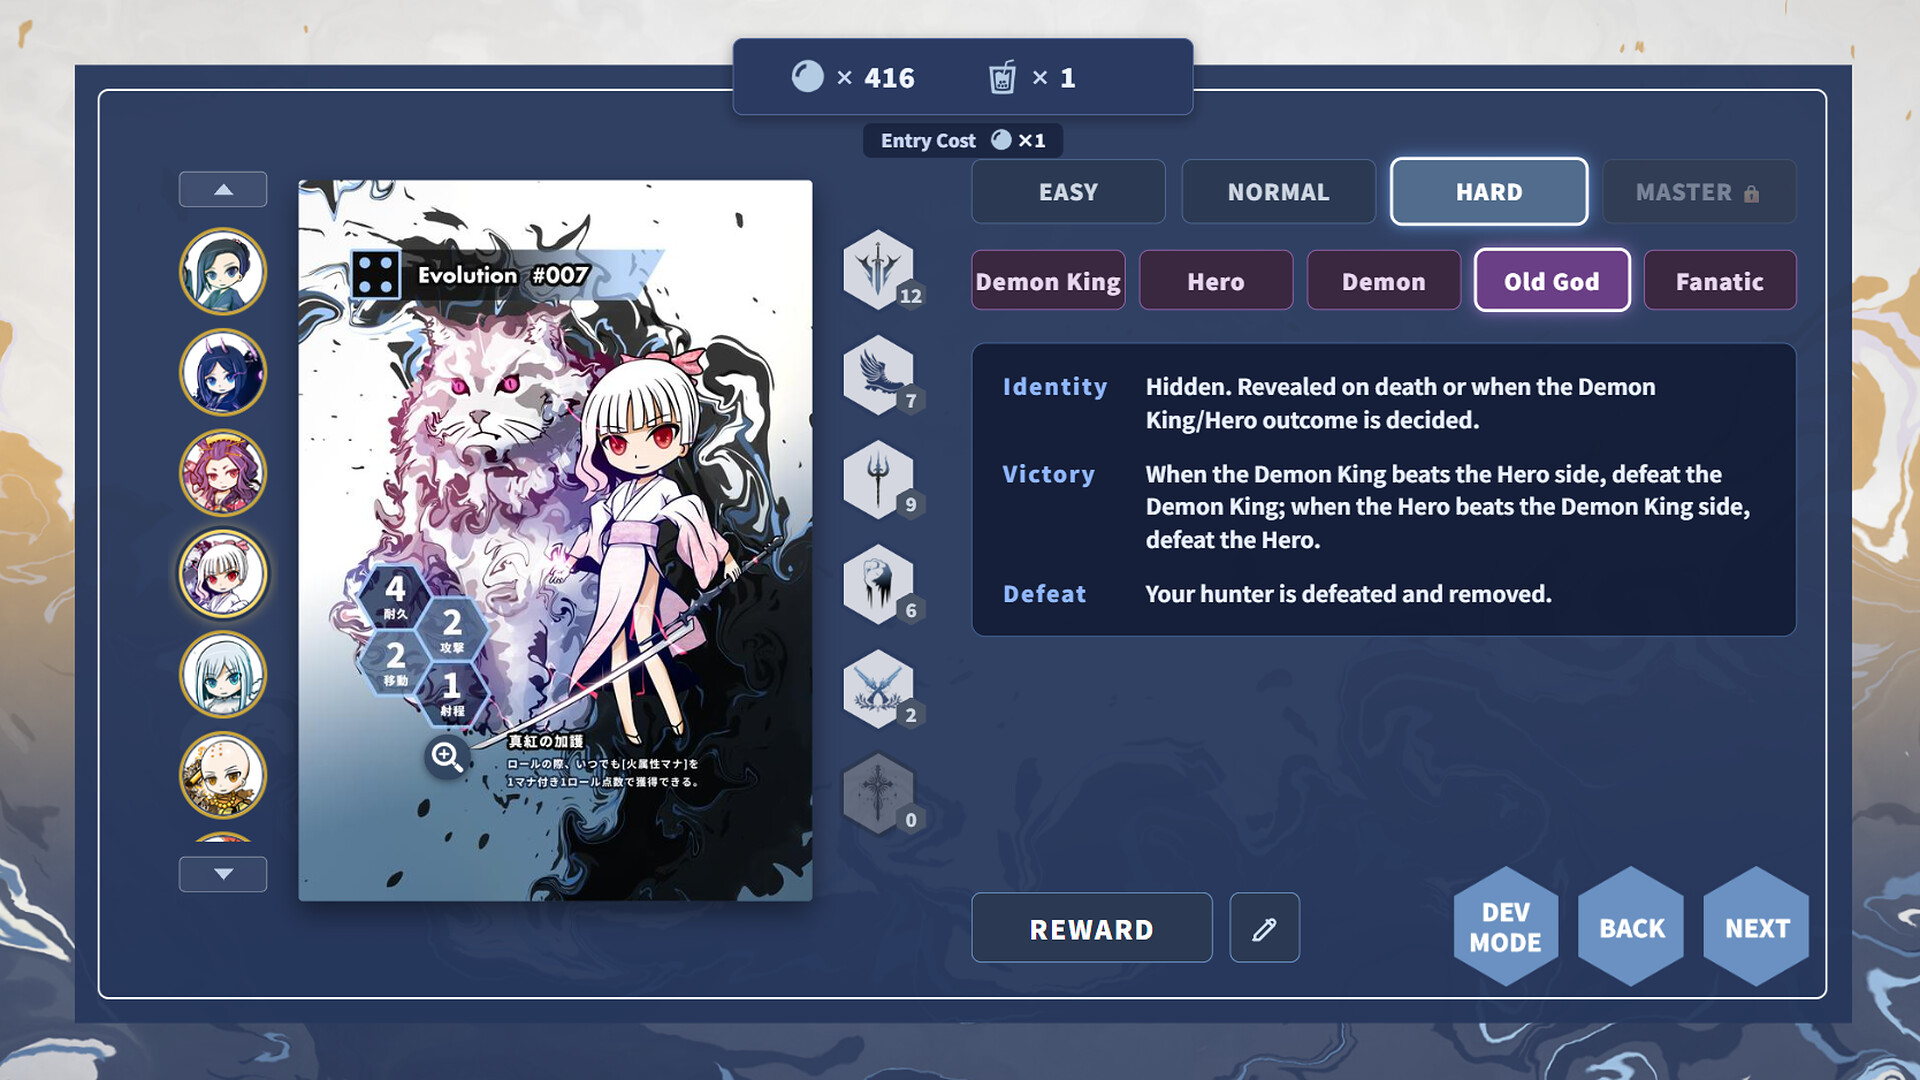Click the range stat hexagon showing 1
1920x1080 pixels.
click(x=452, y=693)
